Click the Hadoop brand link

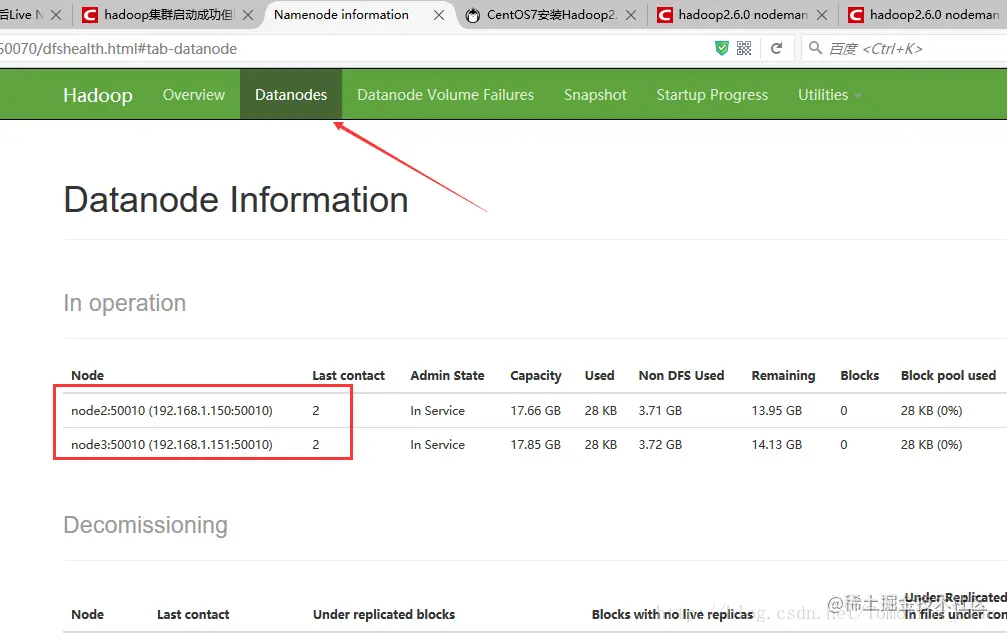point(98,95)
